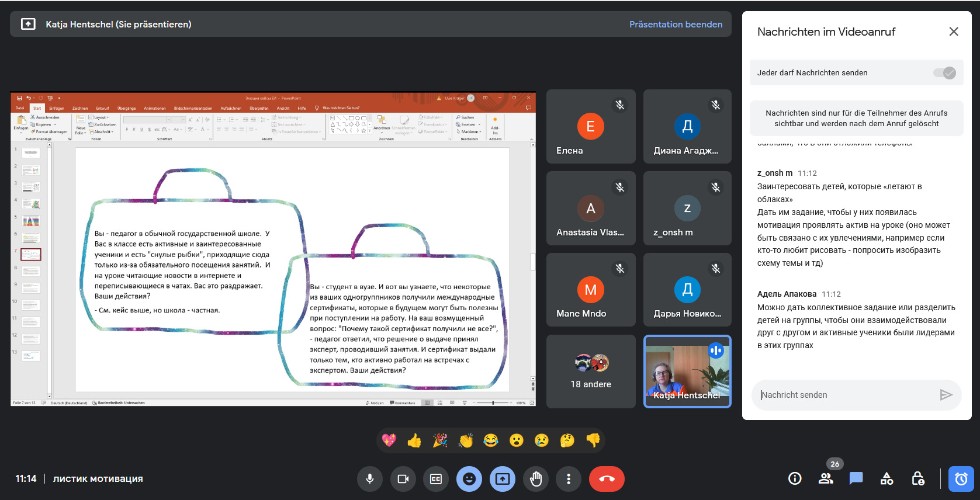Open host controls lock icon
980x500 pixels.
tap(918, 479)
